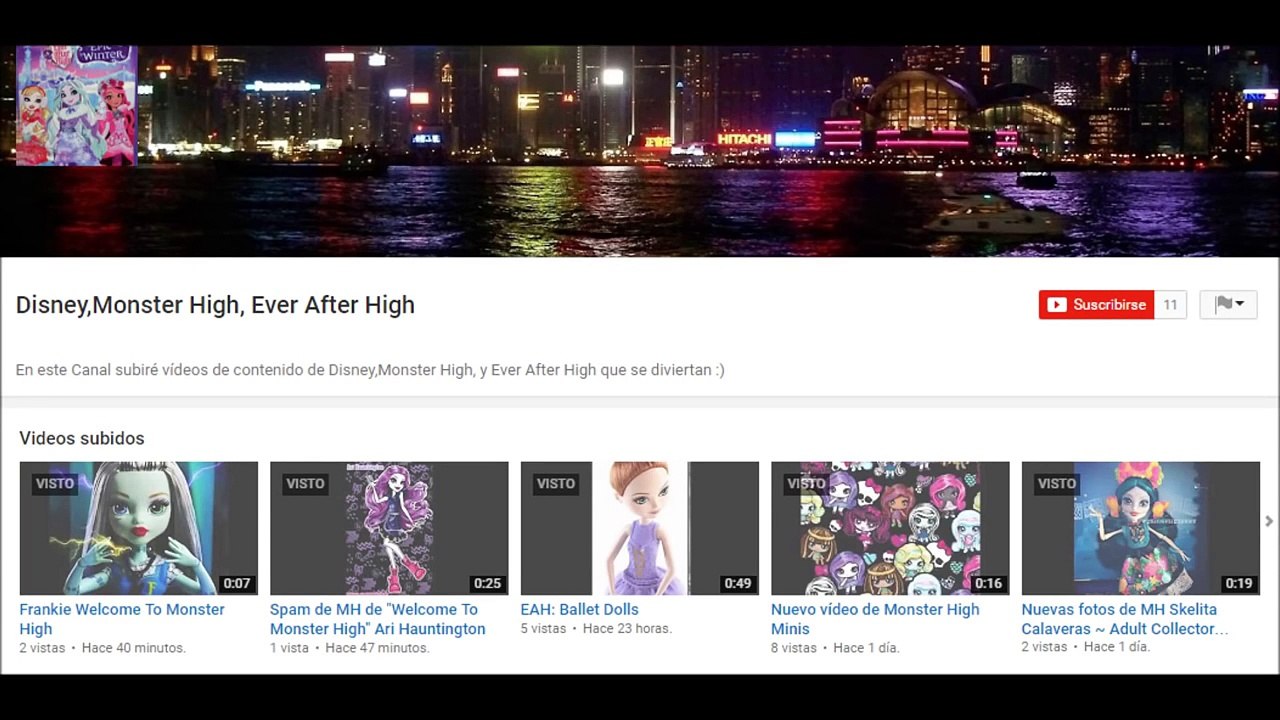This screenshot has width=1280, height=720.
Task: Open the title link Frankie Welcome To Monster High
Action: [122, 619]
